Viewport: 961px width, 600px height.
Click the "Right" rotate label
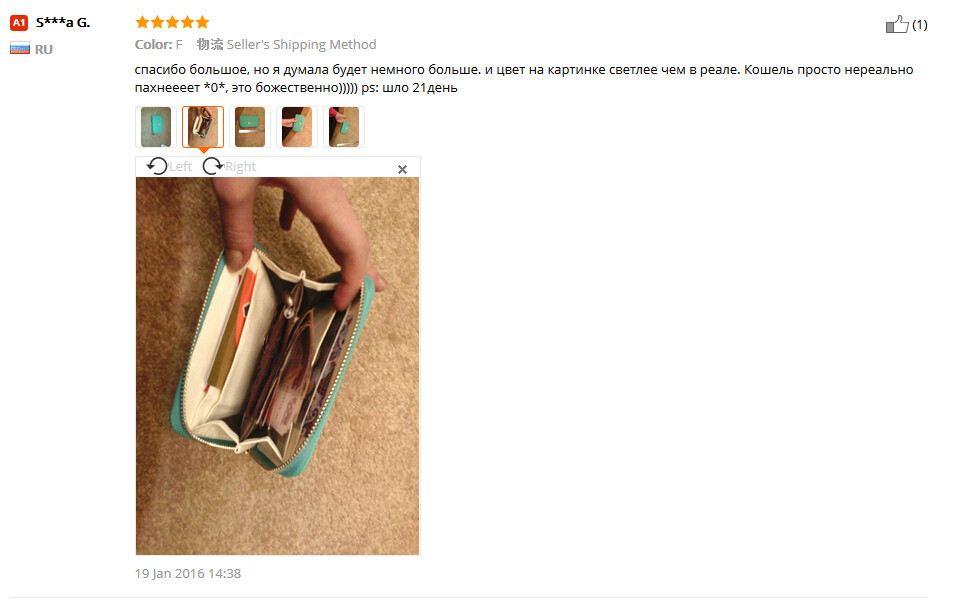[240, 167]
